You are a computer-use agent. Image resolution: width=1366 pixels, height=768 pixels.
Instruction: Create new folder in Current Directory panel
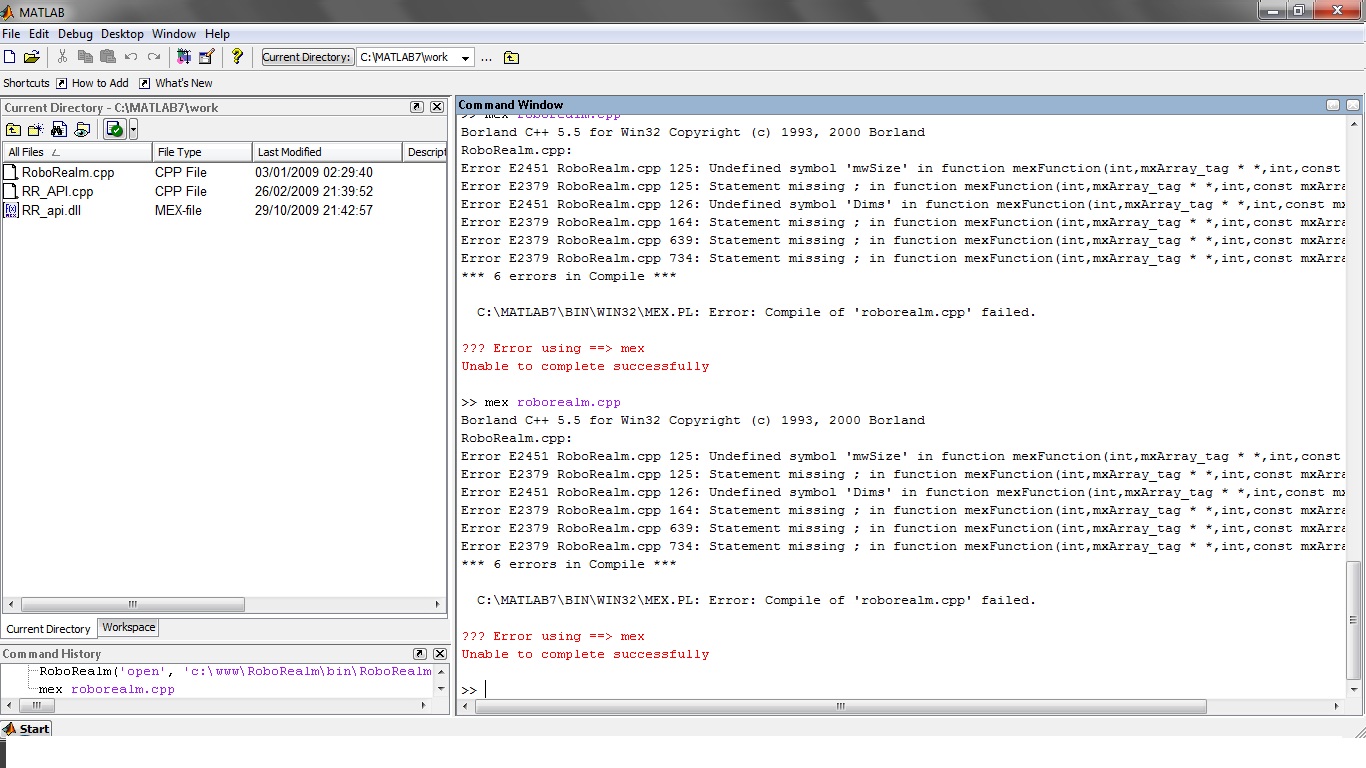pyautogui.click(x=36, y=129)
